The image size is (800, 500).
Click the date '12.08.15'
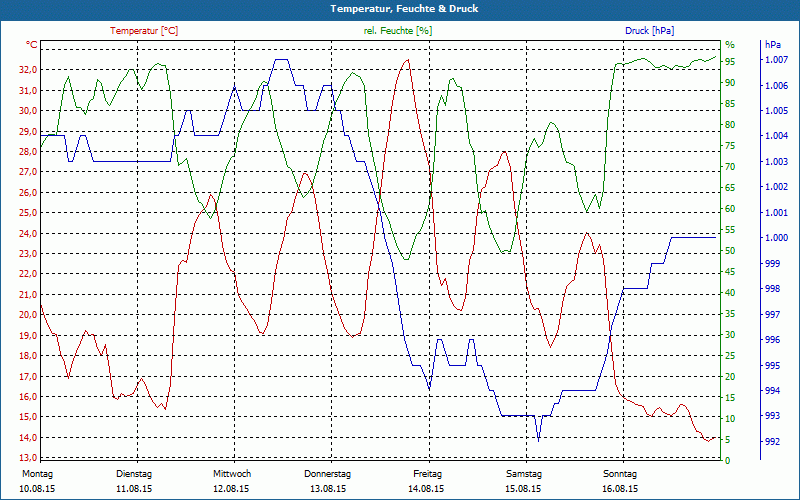(231, 489)
